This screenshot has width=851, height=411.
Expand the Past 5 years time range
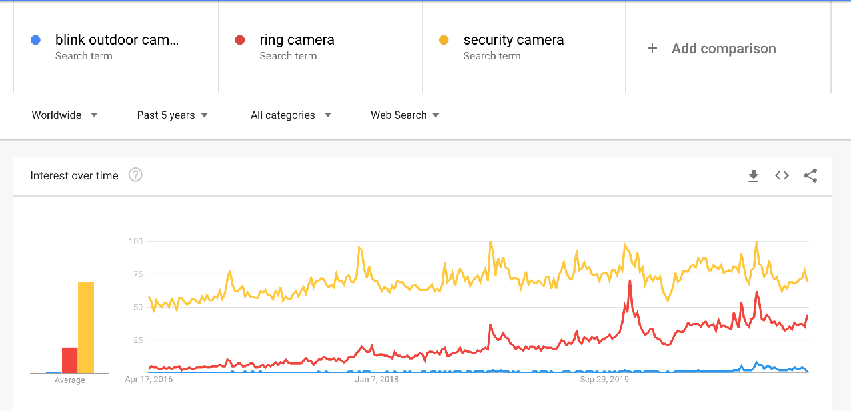pyautogui.click(x=172, y=115)
